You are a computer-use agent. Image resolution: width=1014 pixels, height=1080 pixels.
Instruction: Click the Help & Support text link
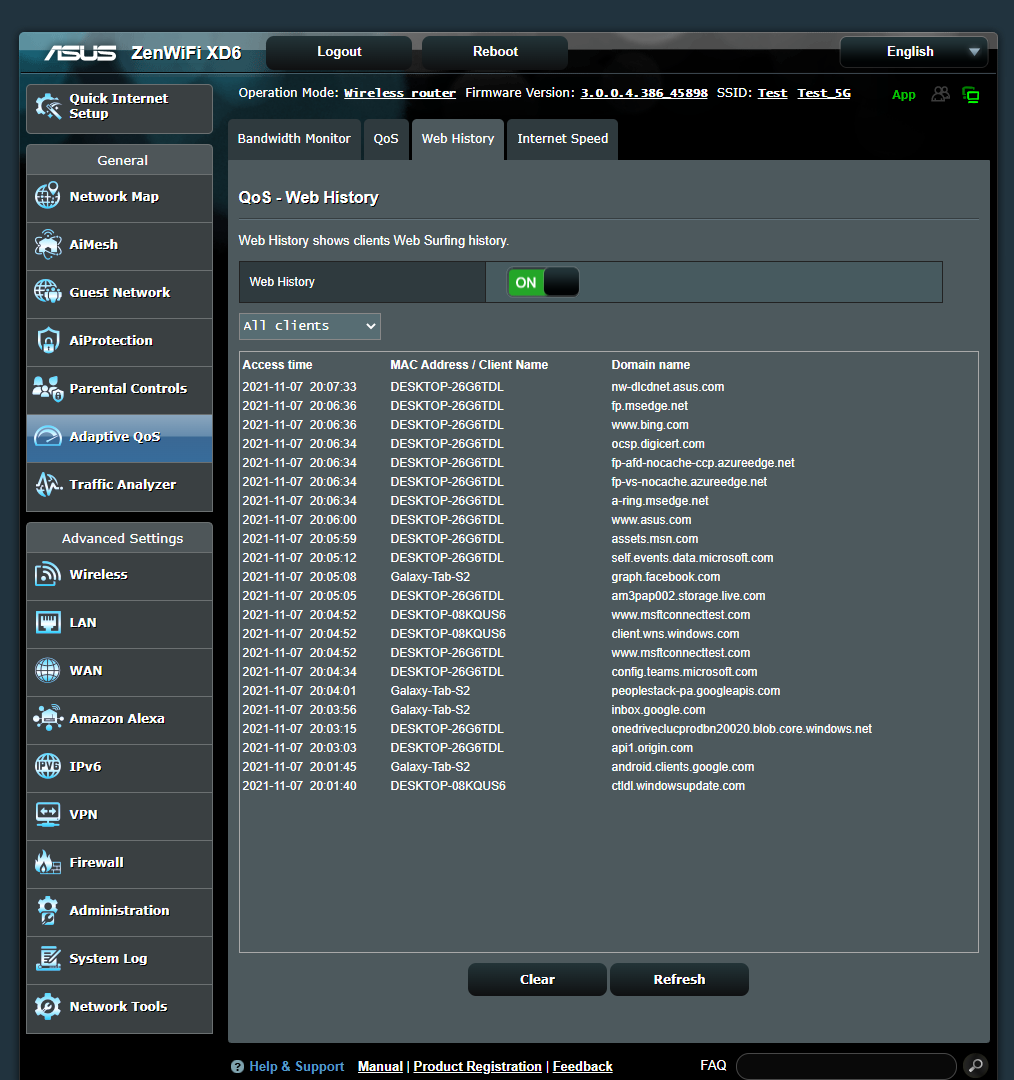coord(296,1066)
